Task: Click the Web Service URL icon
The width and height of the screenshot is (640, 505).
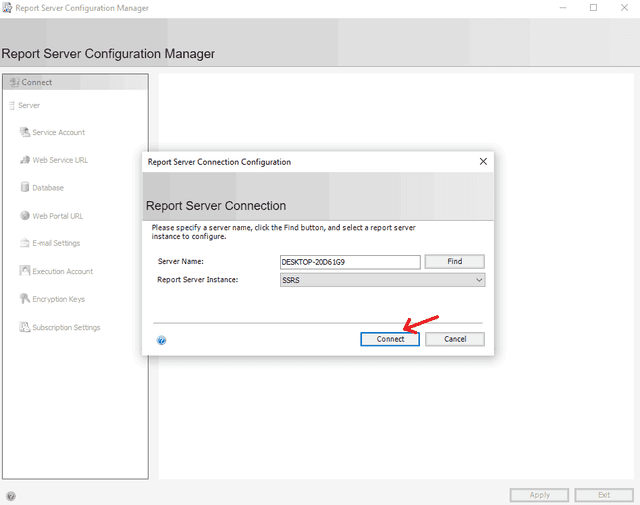Action: pos(25,160)
